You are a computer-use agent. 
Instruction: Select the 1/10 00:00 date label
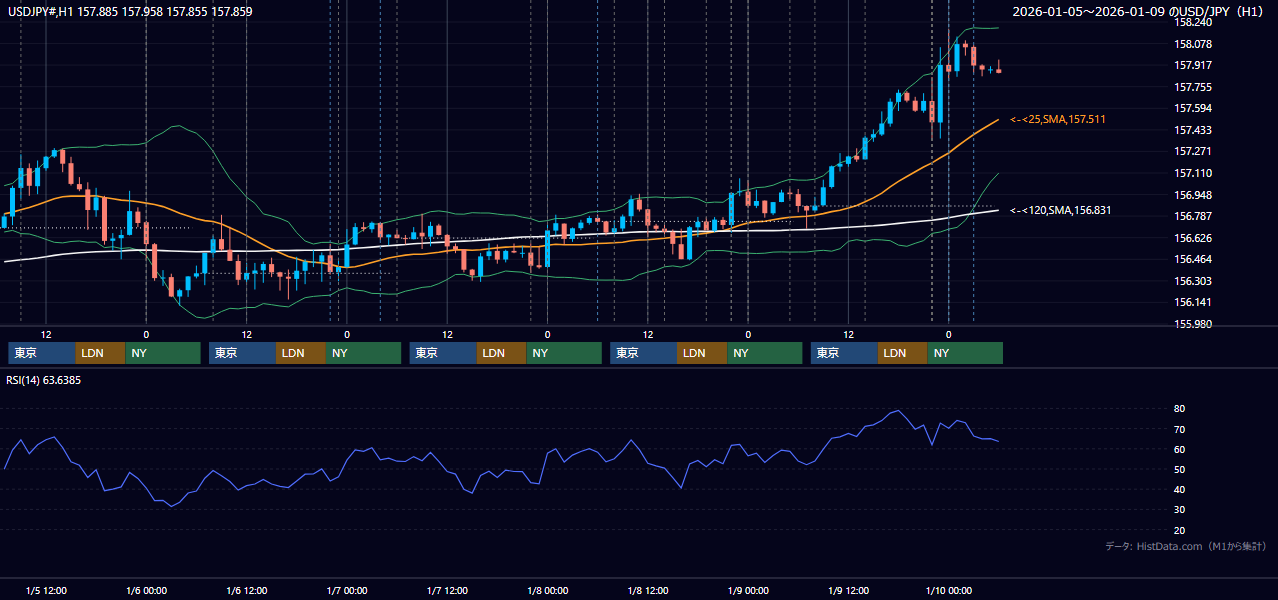click(948, 590)
